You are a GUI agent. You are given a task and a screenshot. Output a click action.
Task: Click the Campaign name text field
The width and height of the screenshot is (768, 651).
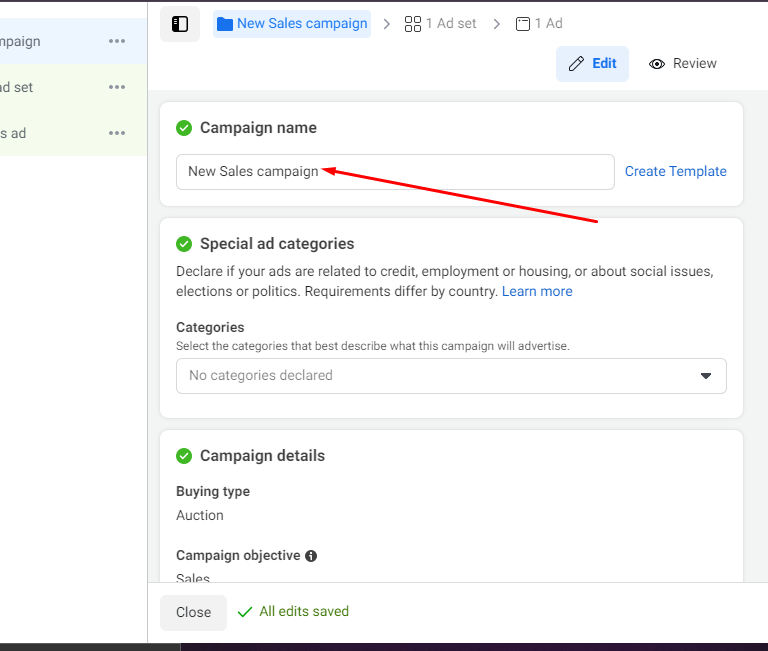click(395, 172)
